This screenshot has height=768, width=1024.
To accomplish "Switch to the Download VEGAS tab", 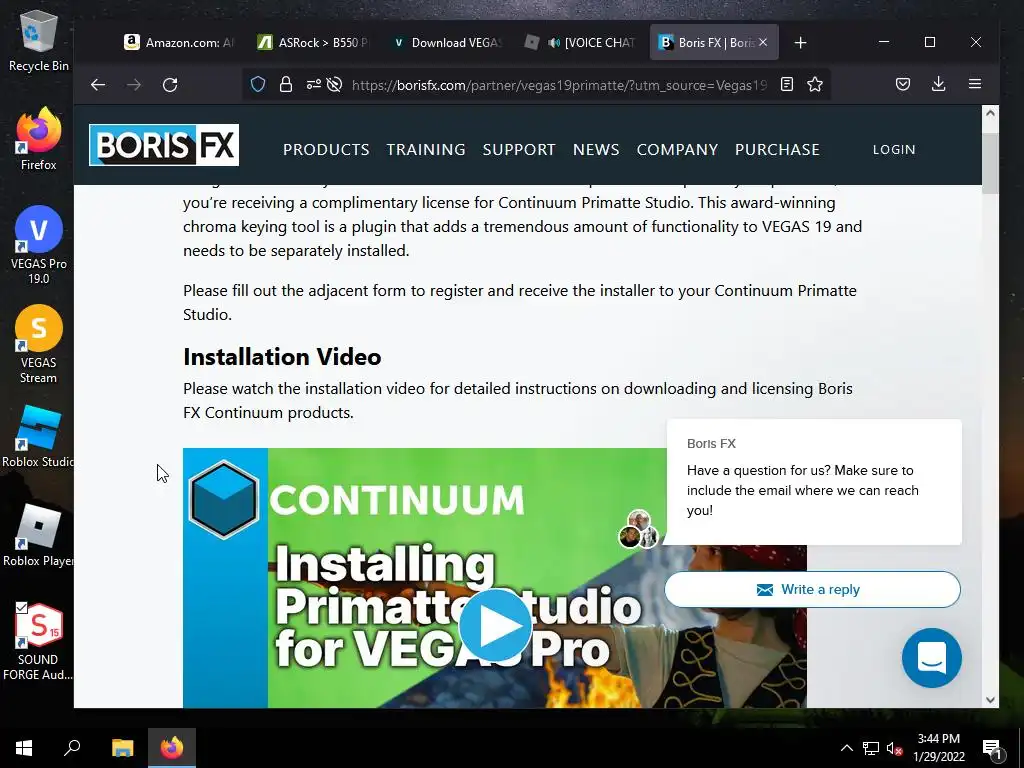I will coord(447,42).
